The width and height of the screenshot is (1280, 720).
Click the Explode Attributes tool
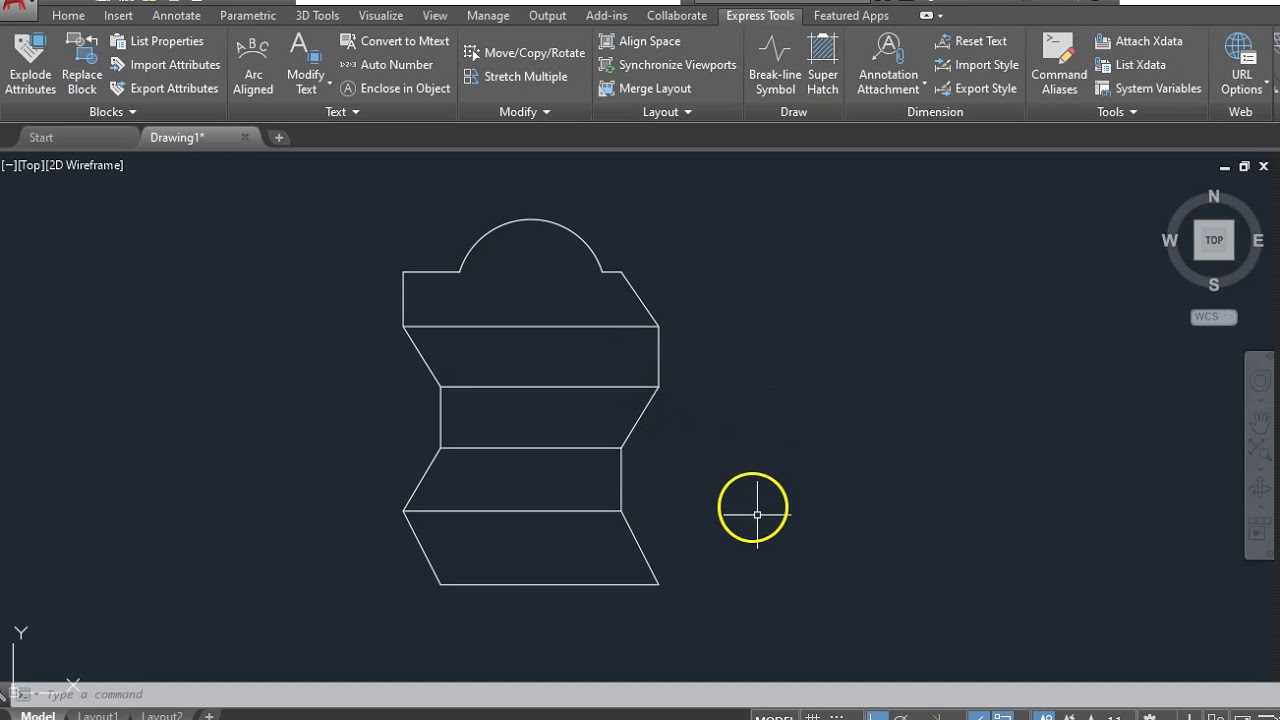30,64
